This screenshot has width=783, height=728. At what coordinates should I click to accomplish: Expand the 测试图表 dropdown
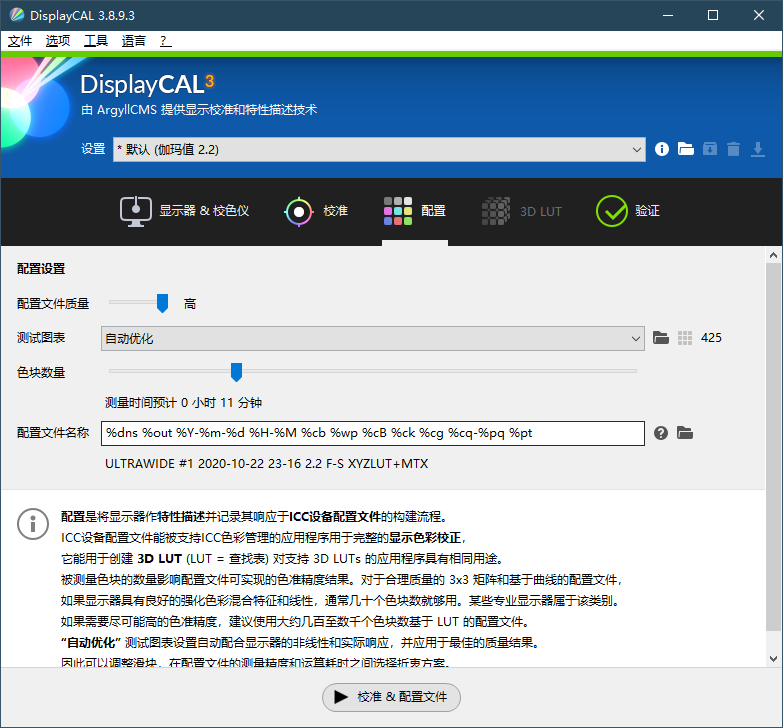(x=373, y=338)
